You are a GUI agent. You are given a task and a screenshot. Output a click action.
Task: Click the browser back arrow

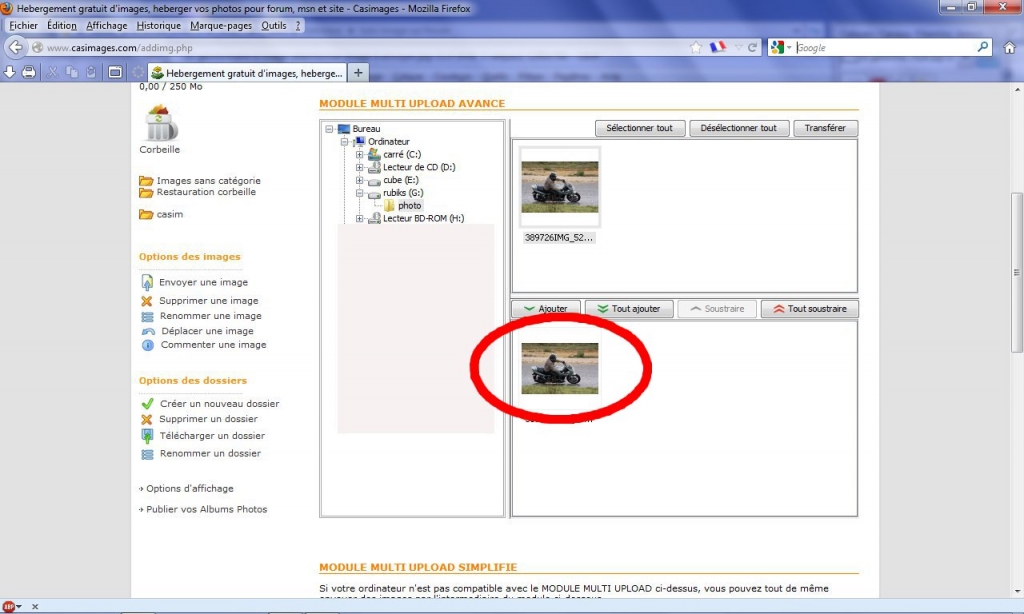(x=15, y=47)
